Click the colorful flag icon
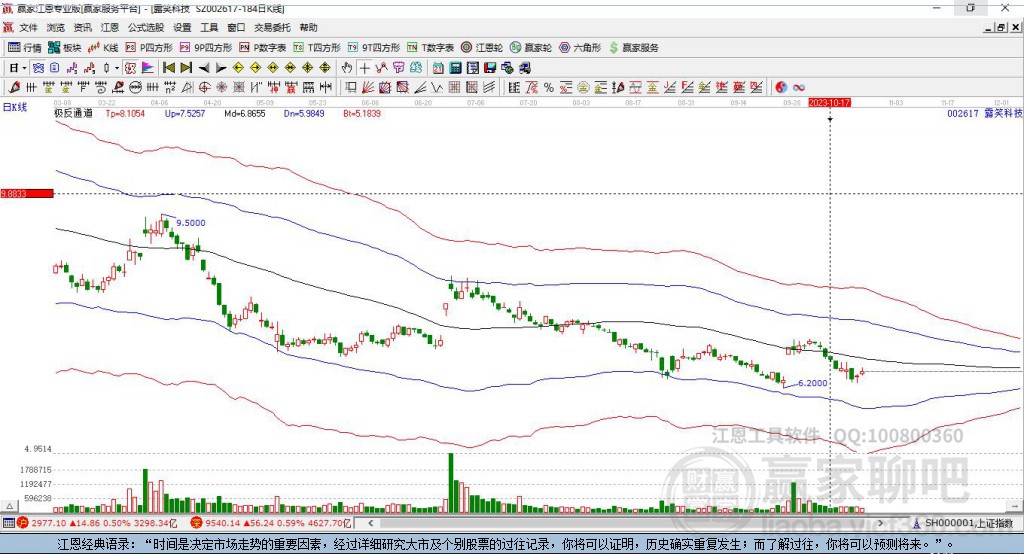The image size is (1024, 554). pos(148,68)
